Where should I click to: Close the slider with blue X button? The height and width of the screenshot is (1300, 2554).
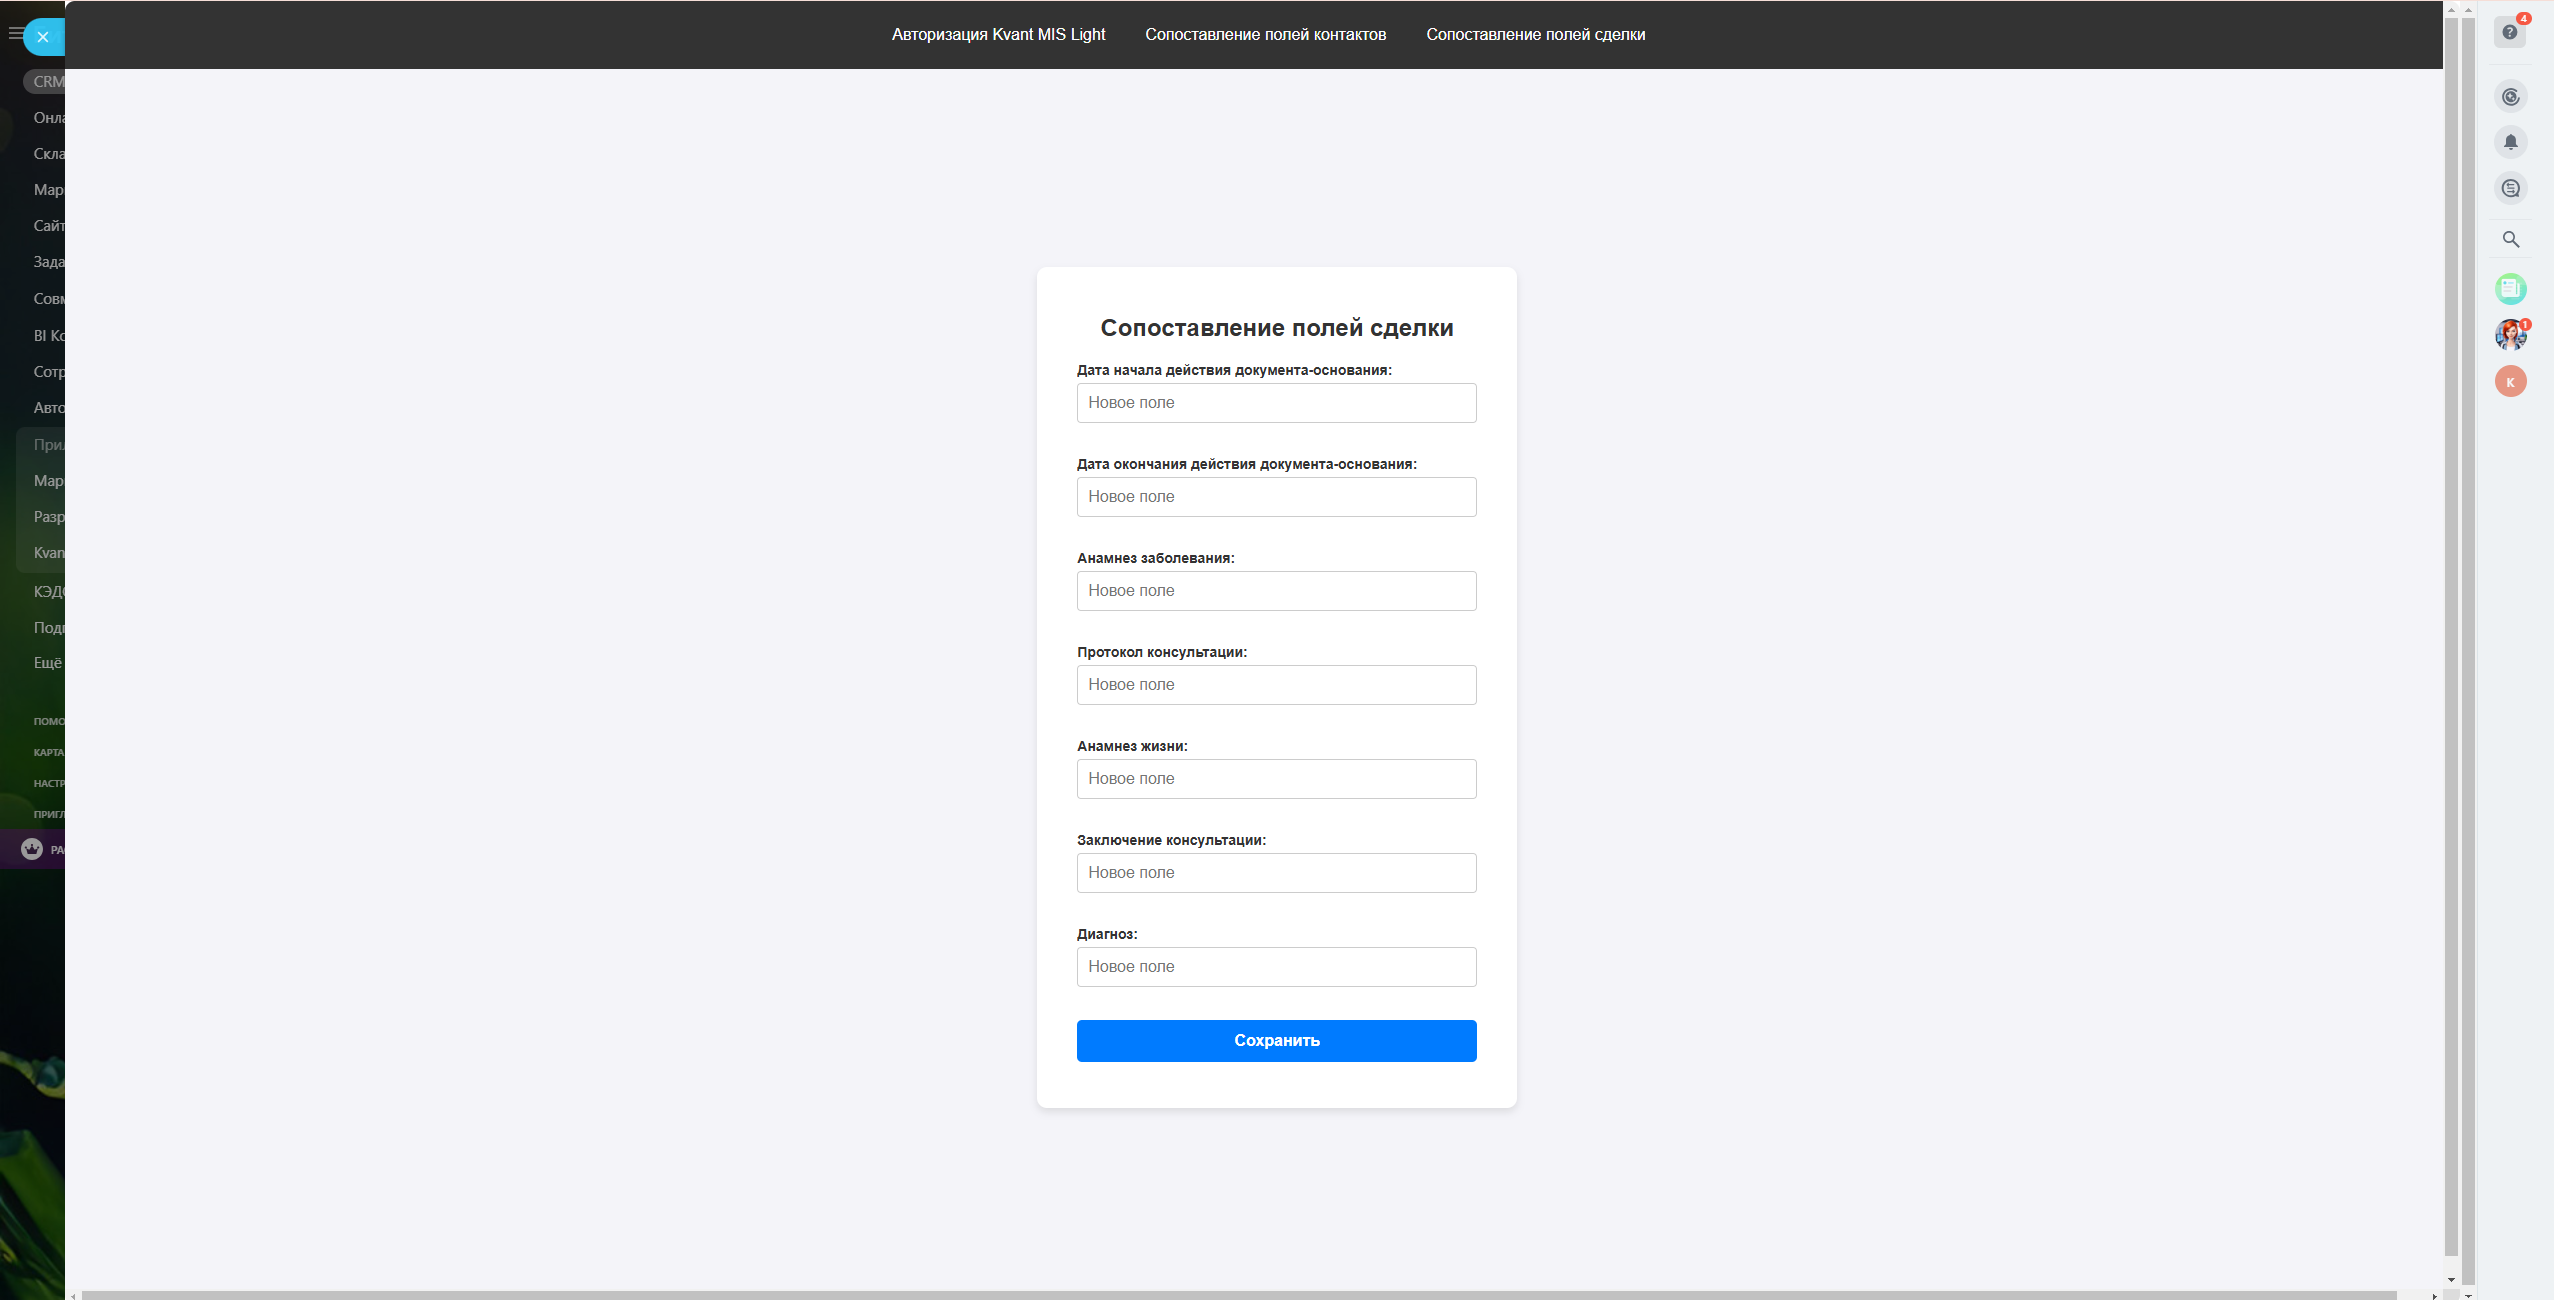coord(43,37)
